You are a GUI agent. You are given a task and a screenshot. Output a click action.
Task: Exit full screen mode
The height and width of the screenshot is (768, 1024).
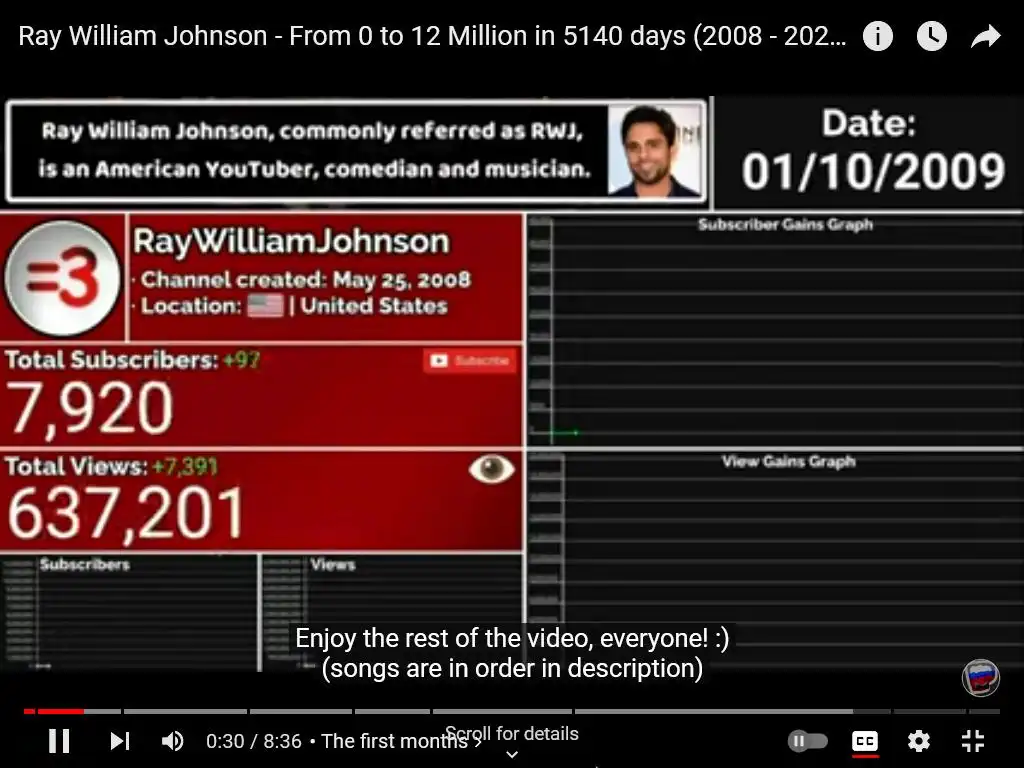tap(972, 741)
